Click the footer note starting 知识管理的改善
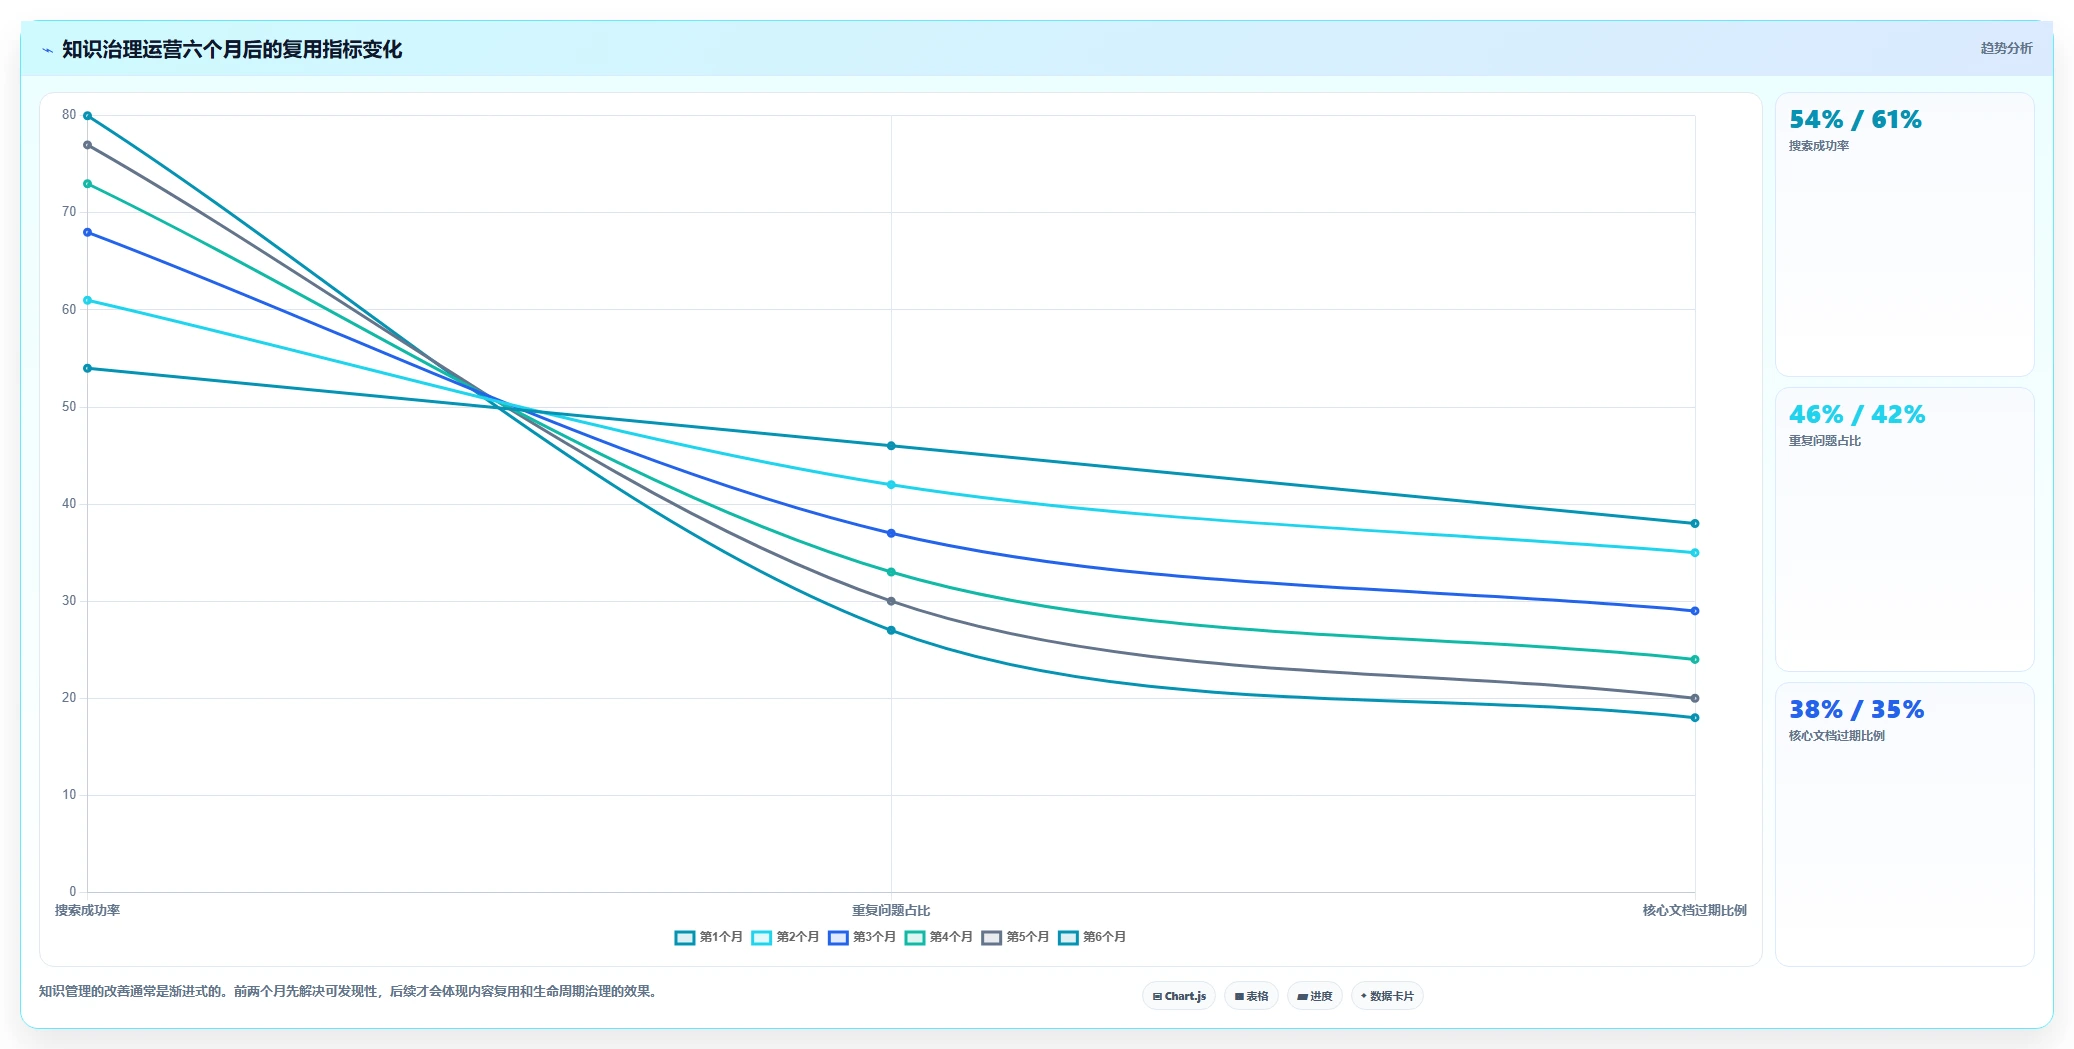 pyautogui.click(x=350, y=991)
